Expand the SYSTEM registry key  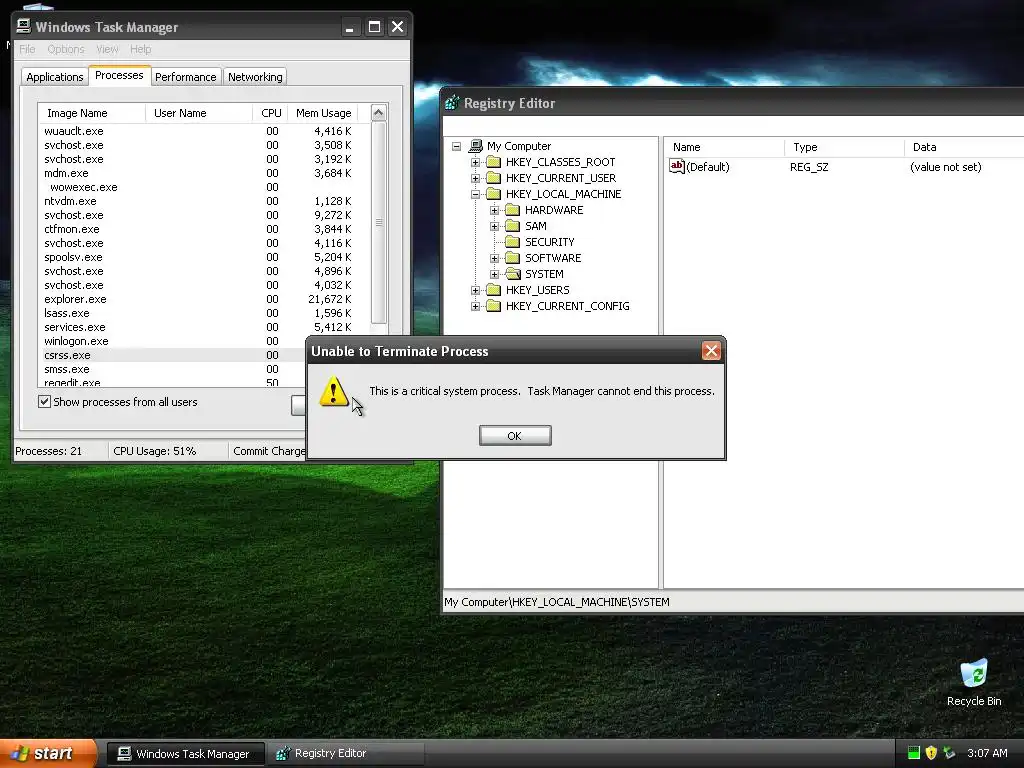click(x=494, y=274)
